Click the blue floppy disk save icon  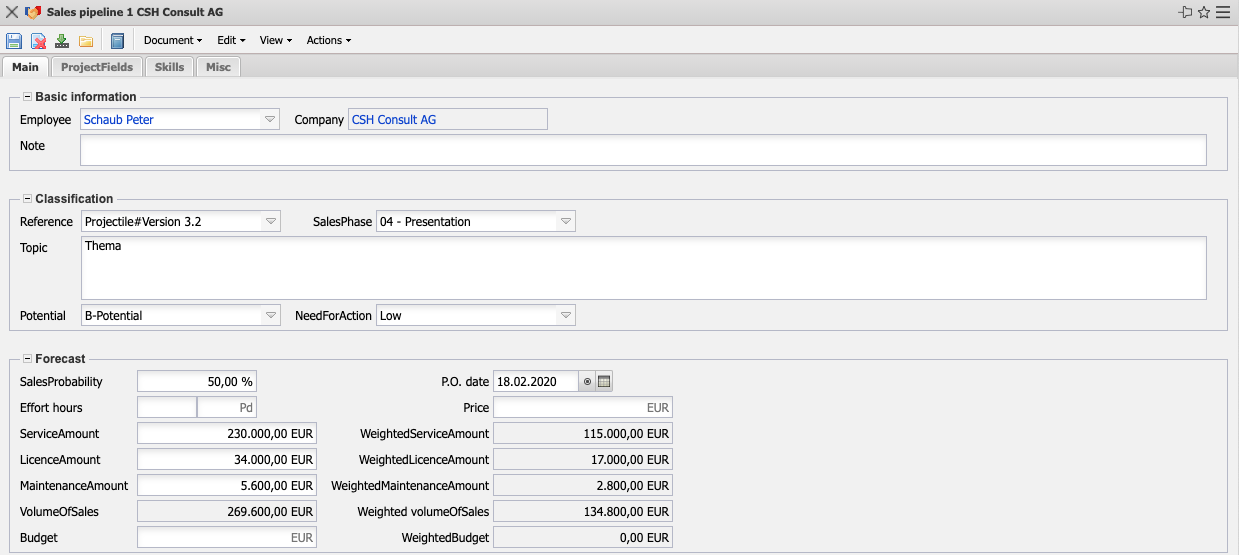click(14, 41)
